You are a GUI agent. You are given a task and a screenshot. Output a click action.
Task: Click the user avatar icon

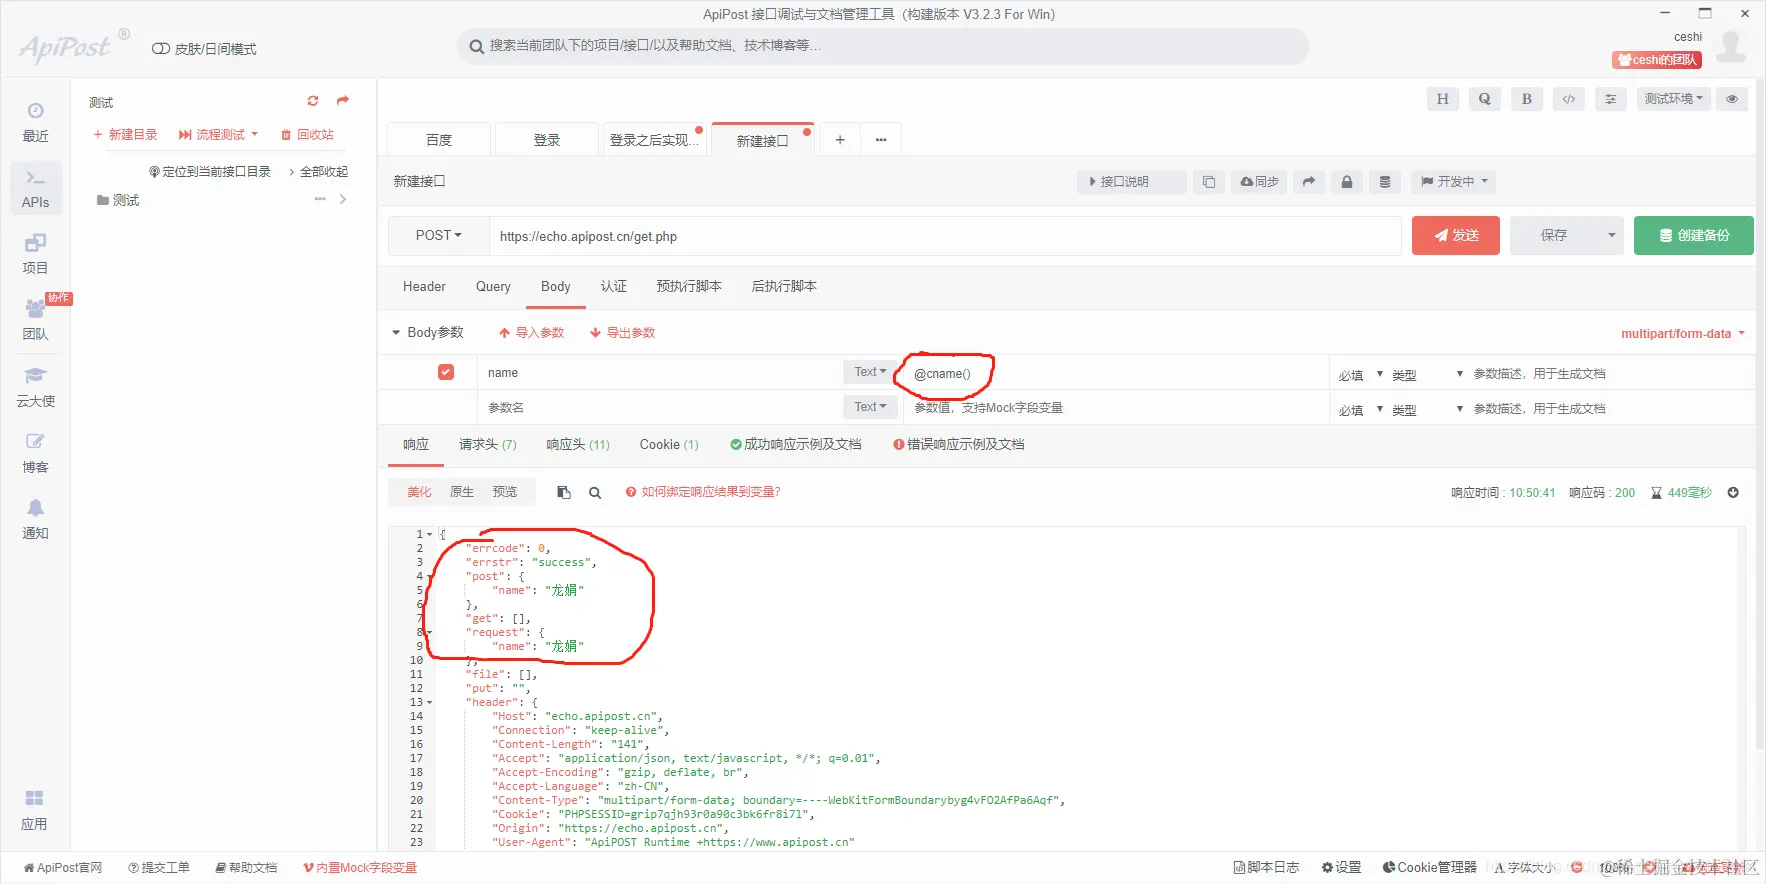pyautogui.click(x=1731, y=47)
